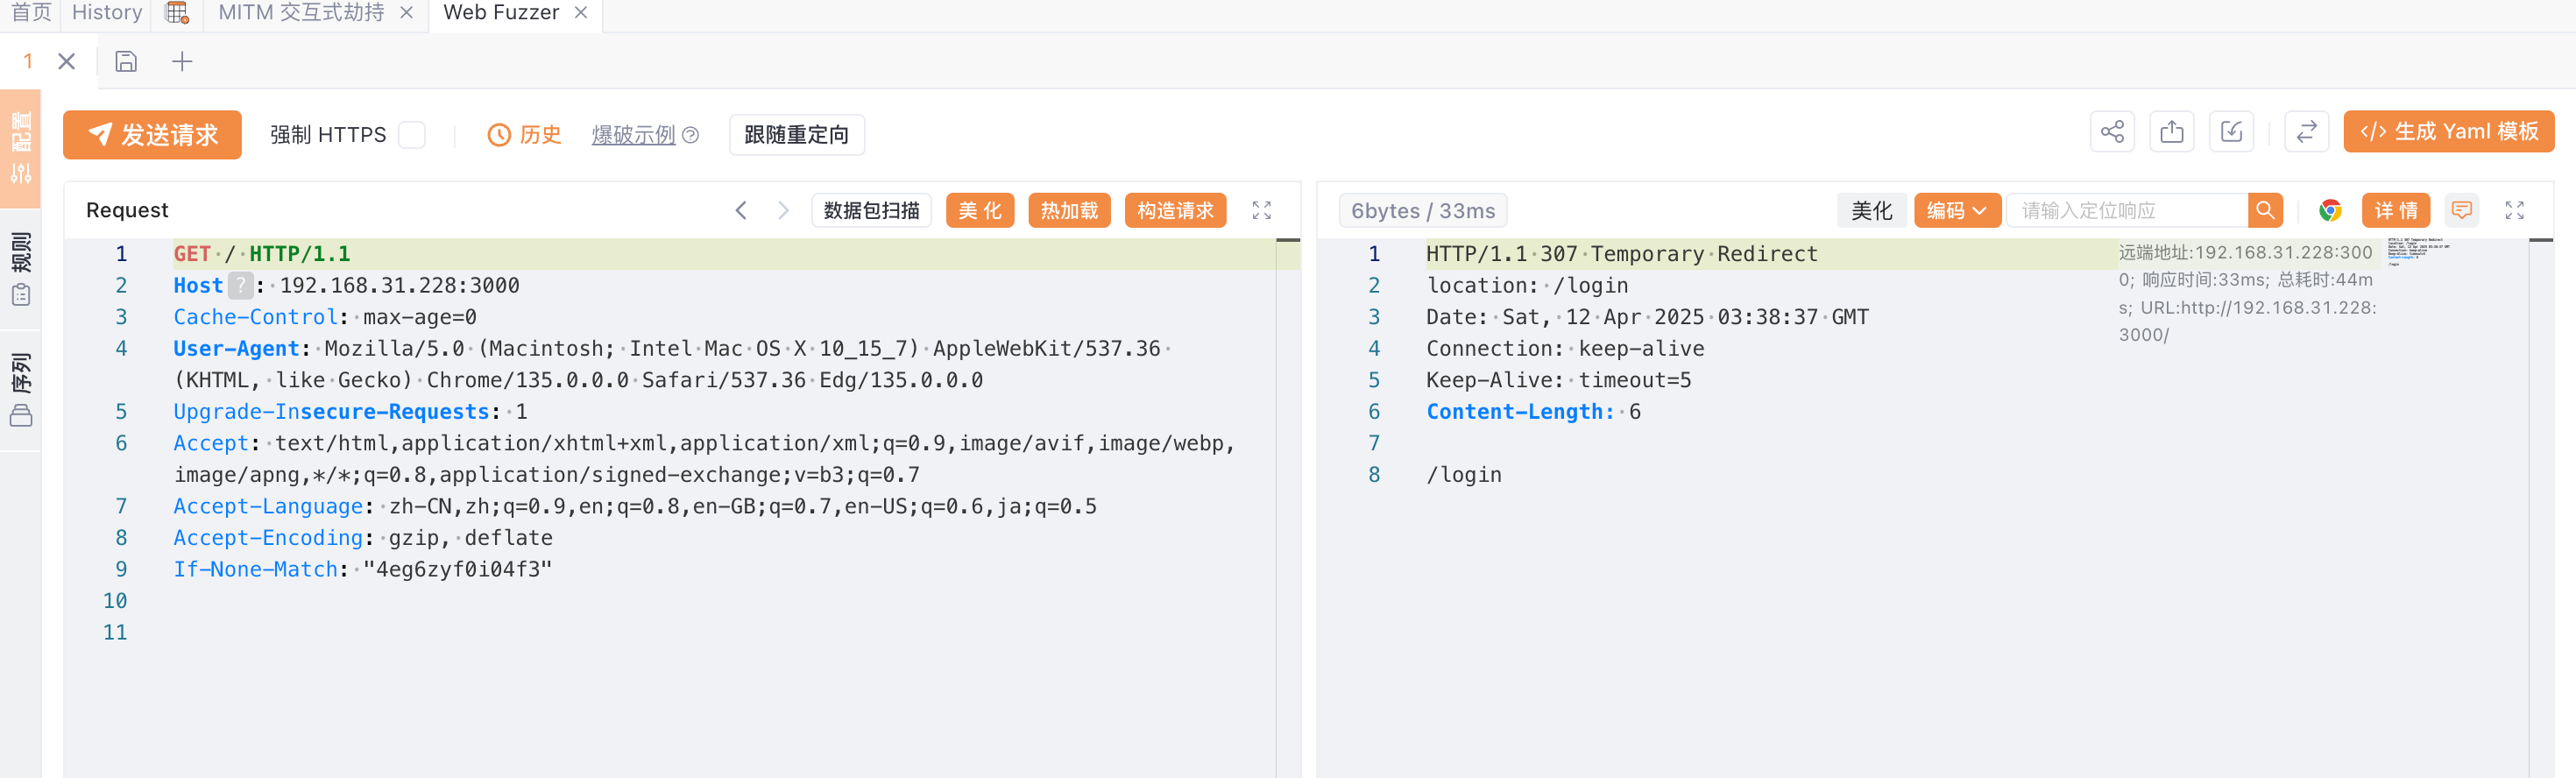The image size is (2576, 778).
Task: Click the export upload icon
Action: click(2172, 132)
